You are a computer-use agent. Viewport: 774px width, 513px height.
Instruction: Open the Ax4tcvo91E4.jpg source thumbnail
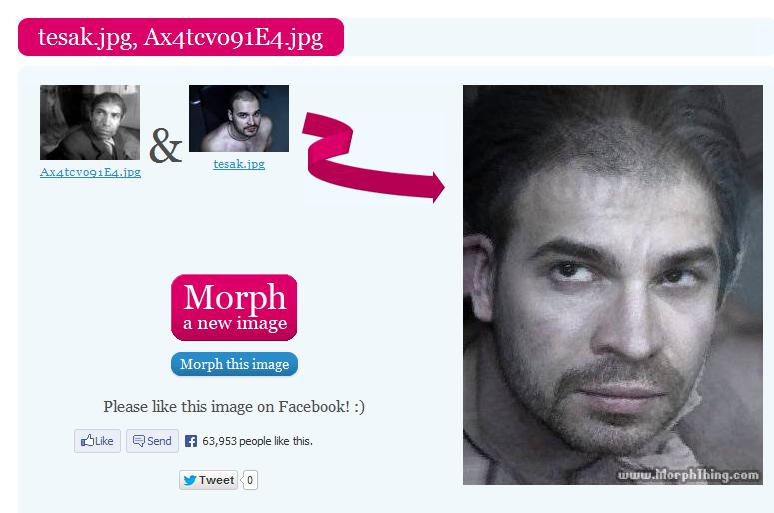[90, 122]
